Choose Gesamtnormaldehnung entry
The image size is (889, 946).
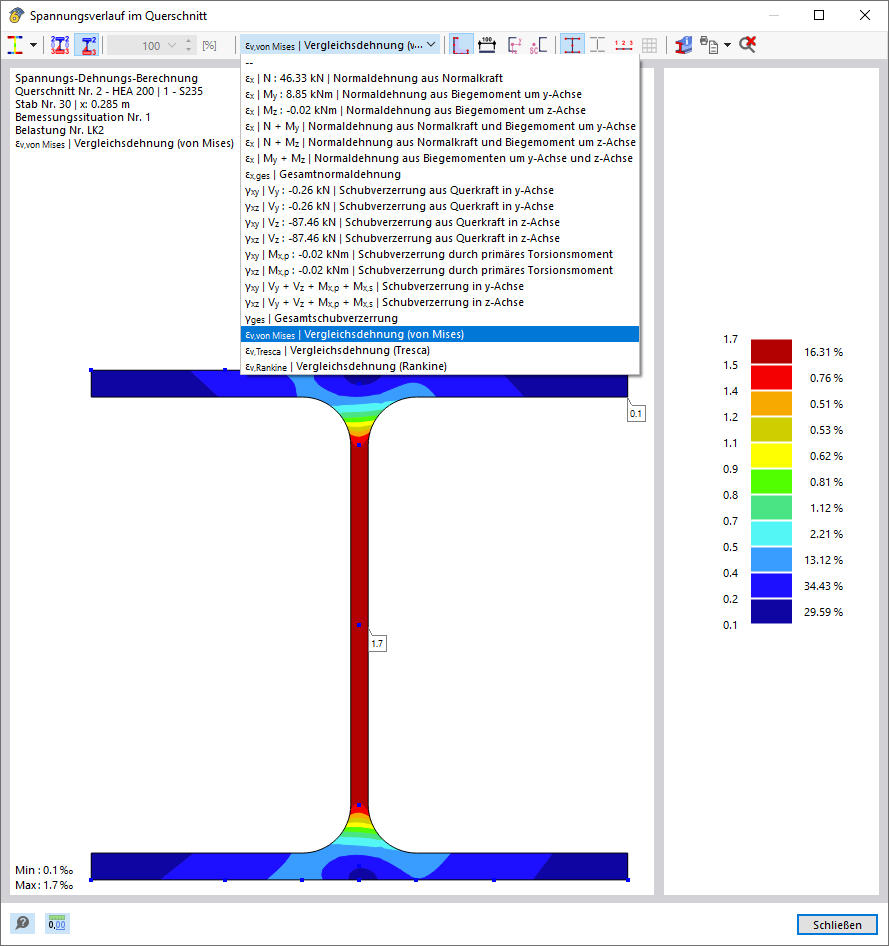pyautogui.click(x=440, y=174)
